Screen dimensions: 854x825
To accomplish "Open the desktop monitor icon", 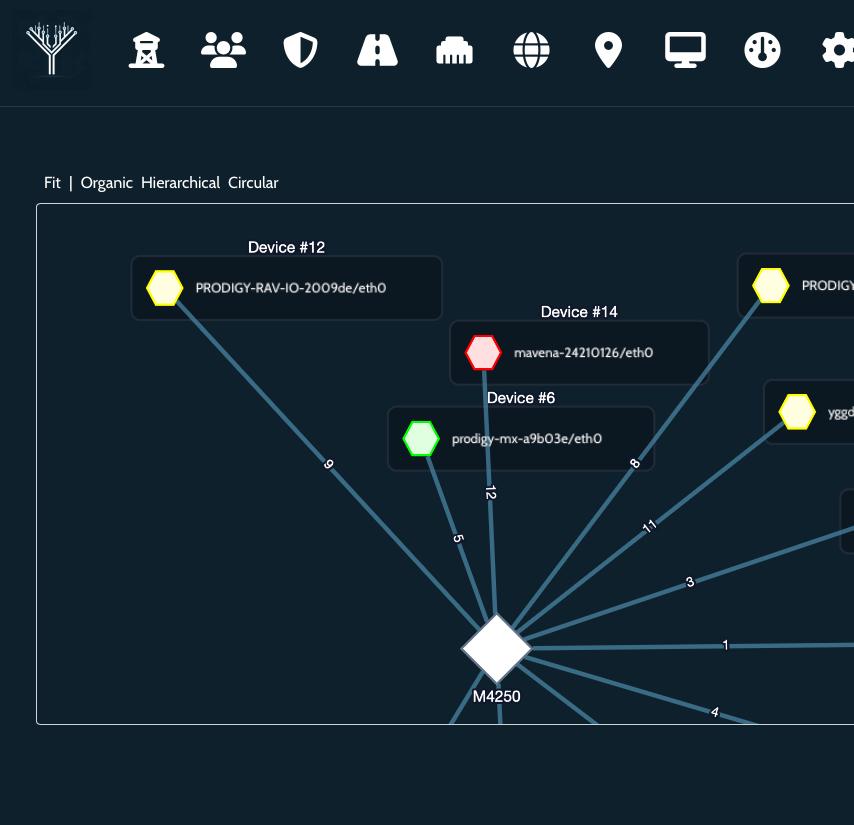I will tap(686, 49).
